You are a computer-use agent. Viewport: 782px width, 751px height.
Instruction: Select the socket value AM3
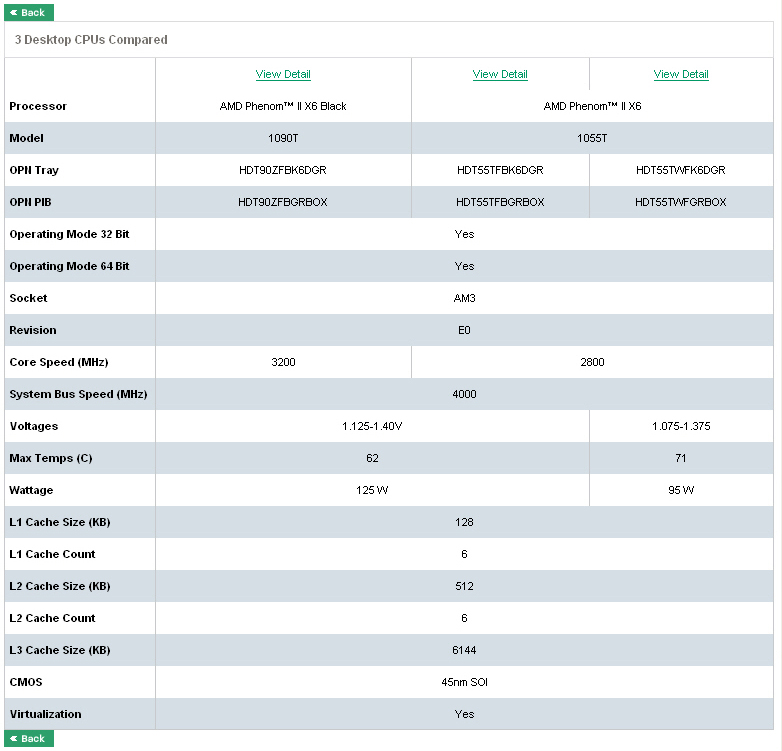click(x=464, y=298)
